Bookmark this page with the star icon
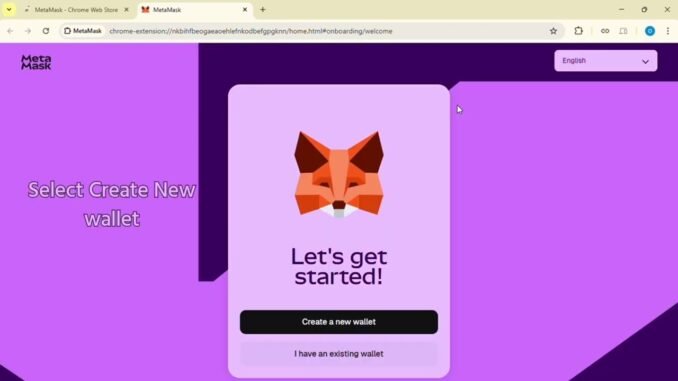 (x=553, y=31)
